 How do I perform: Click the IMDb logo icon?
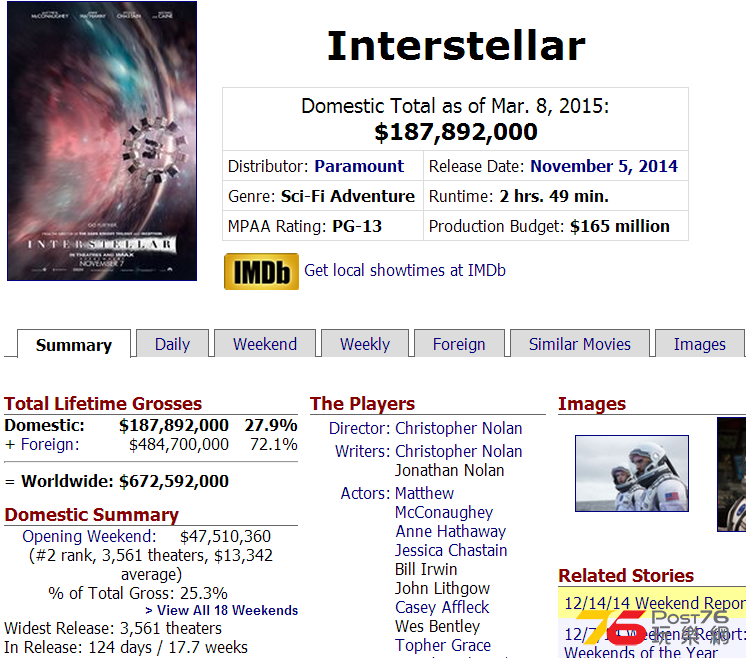pyautogui.click(x=261, y=271)
